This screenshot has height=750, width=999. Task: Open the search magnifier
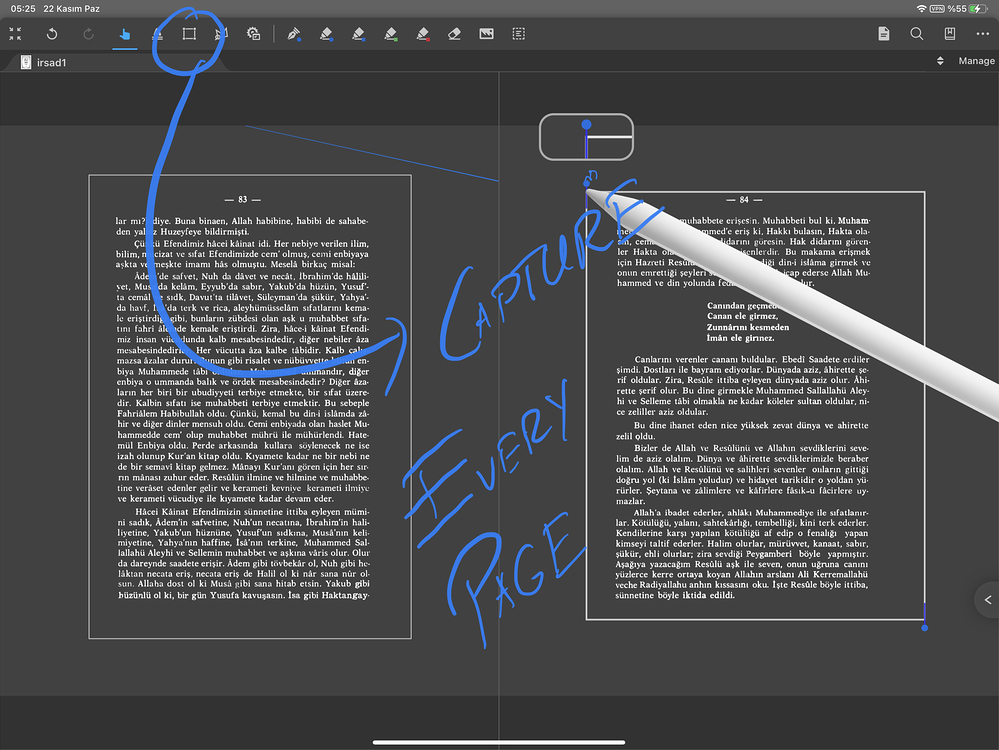click(x=916, y=34)
